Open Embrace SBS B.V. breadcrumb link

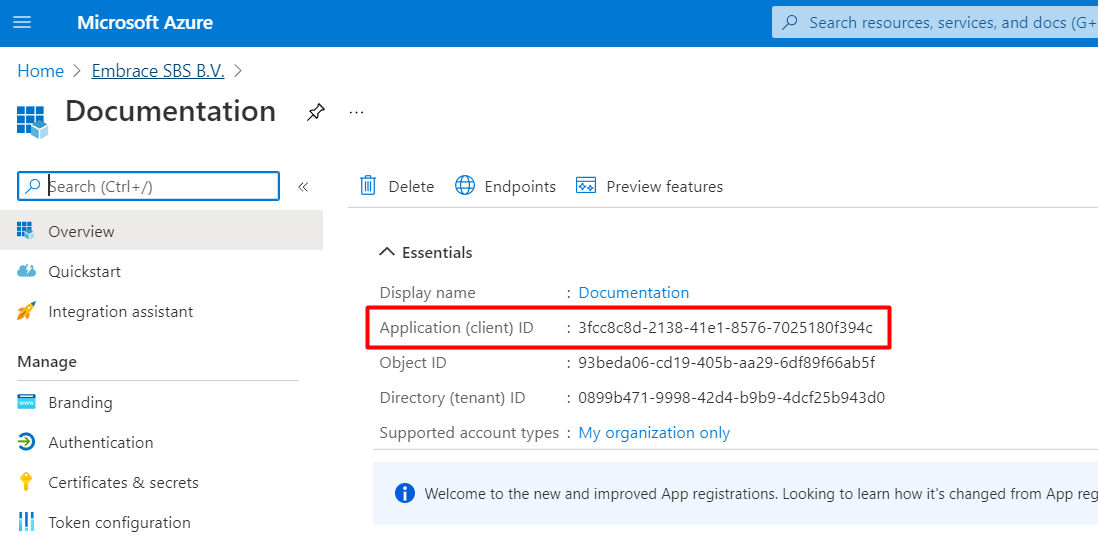pos(158,71)
